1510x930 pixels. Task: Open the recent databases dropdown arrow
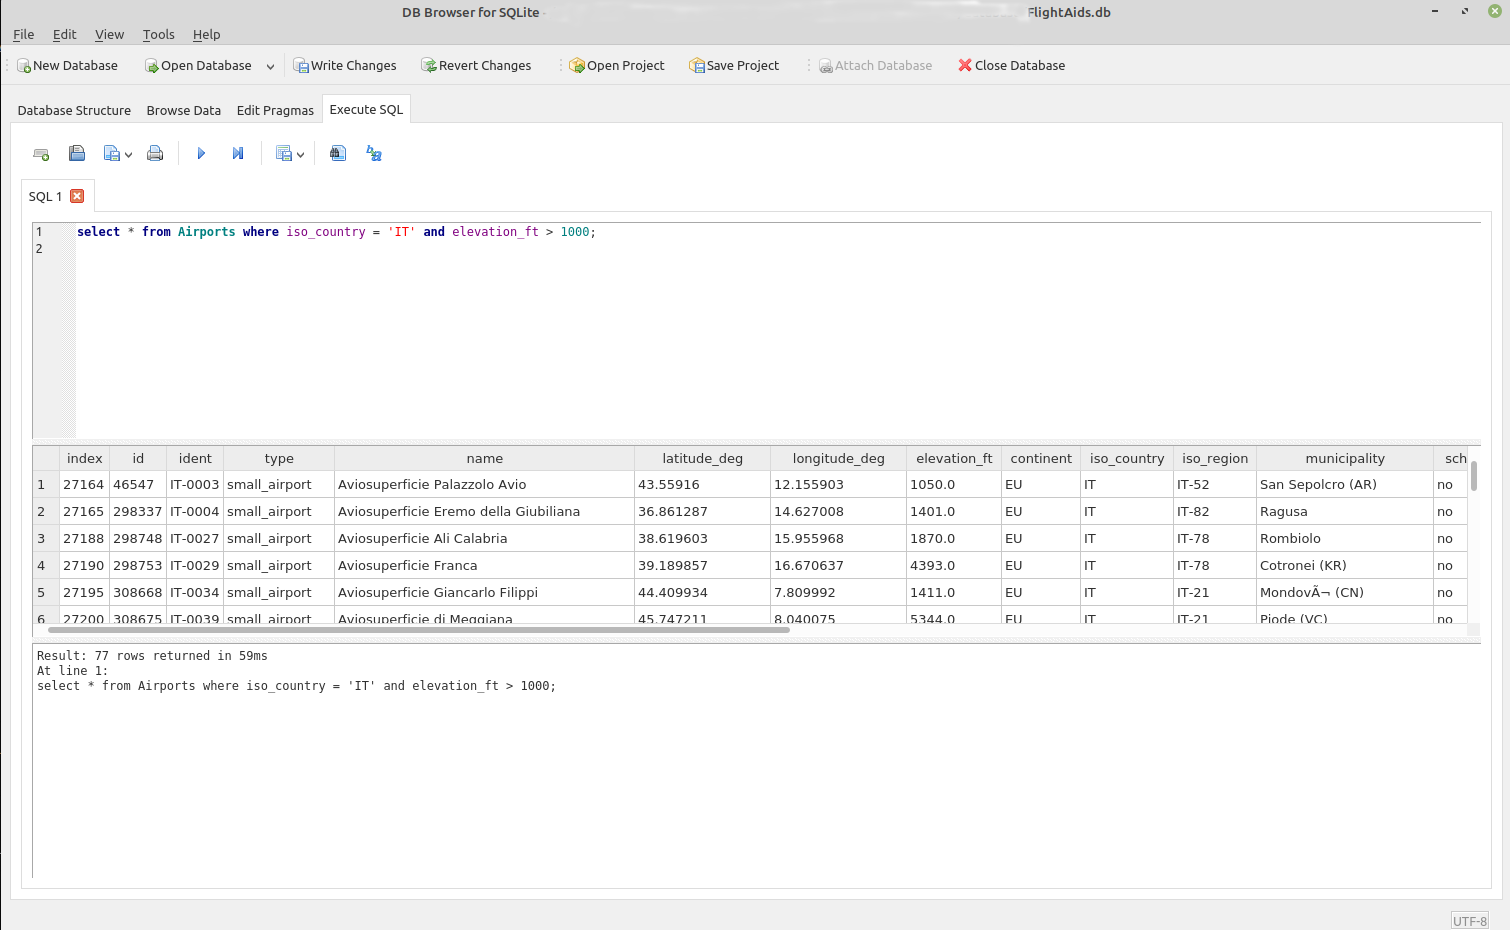(x=270, y=67)
